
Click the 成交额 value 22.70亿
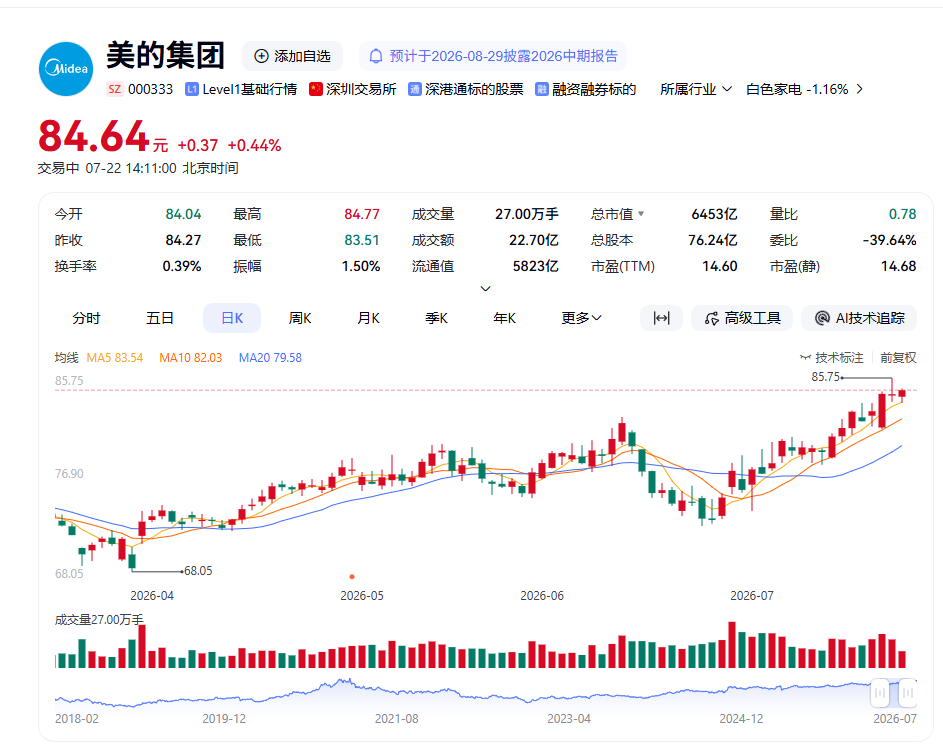coord(533,240)
